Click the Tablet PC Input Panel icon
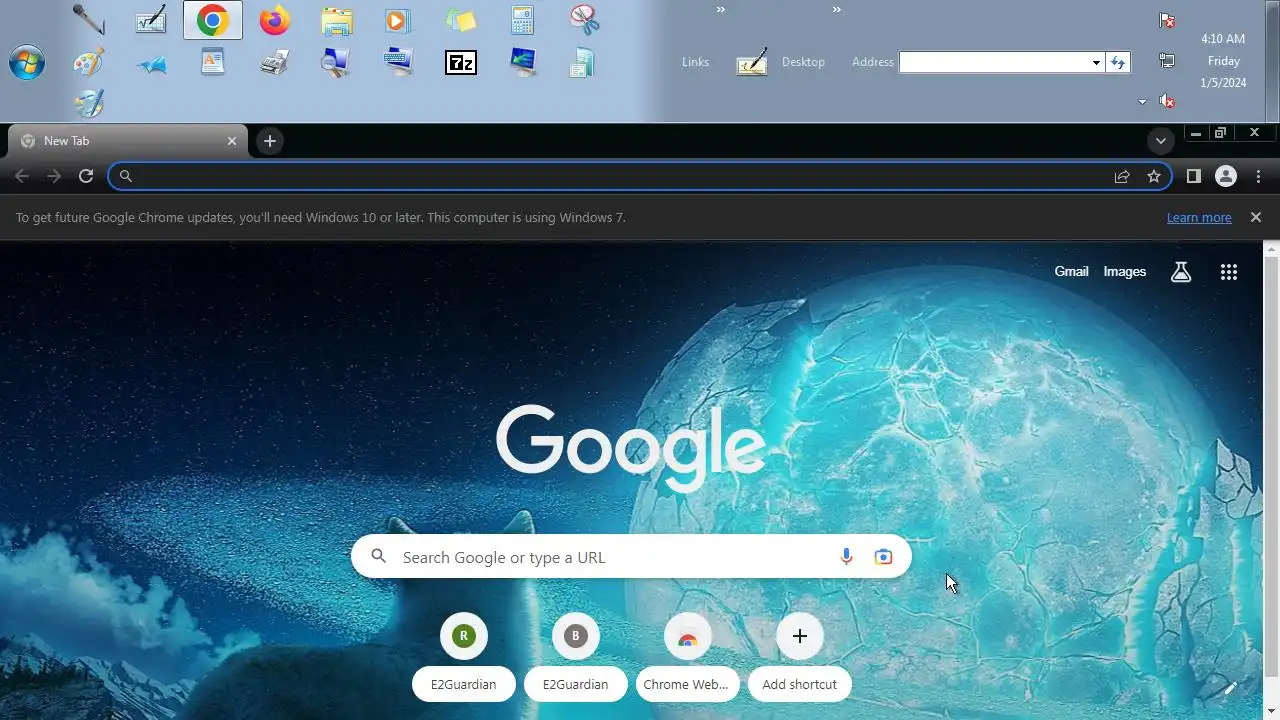 pos(752,62)
